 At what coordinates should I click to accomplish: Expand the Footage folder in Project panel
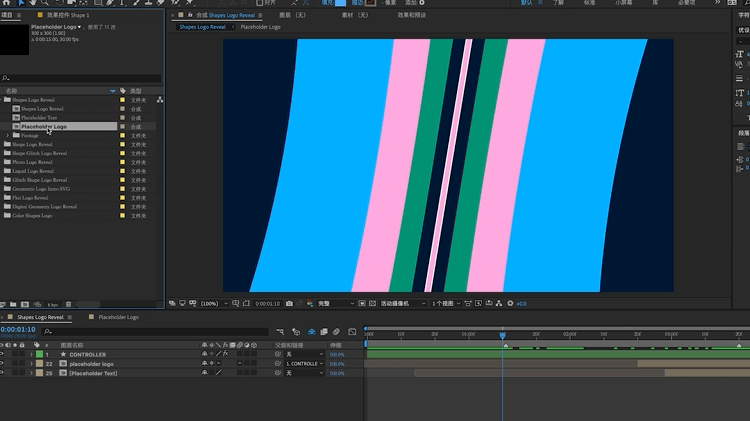[x=8, y=136]
